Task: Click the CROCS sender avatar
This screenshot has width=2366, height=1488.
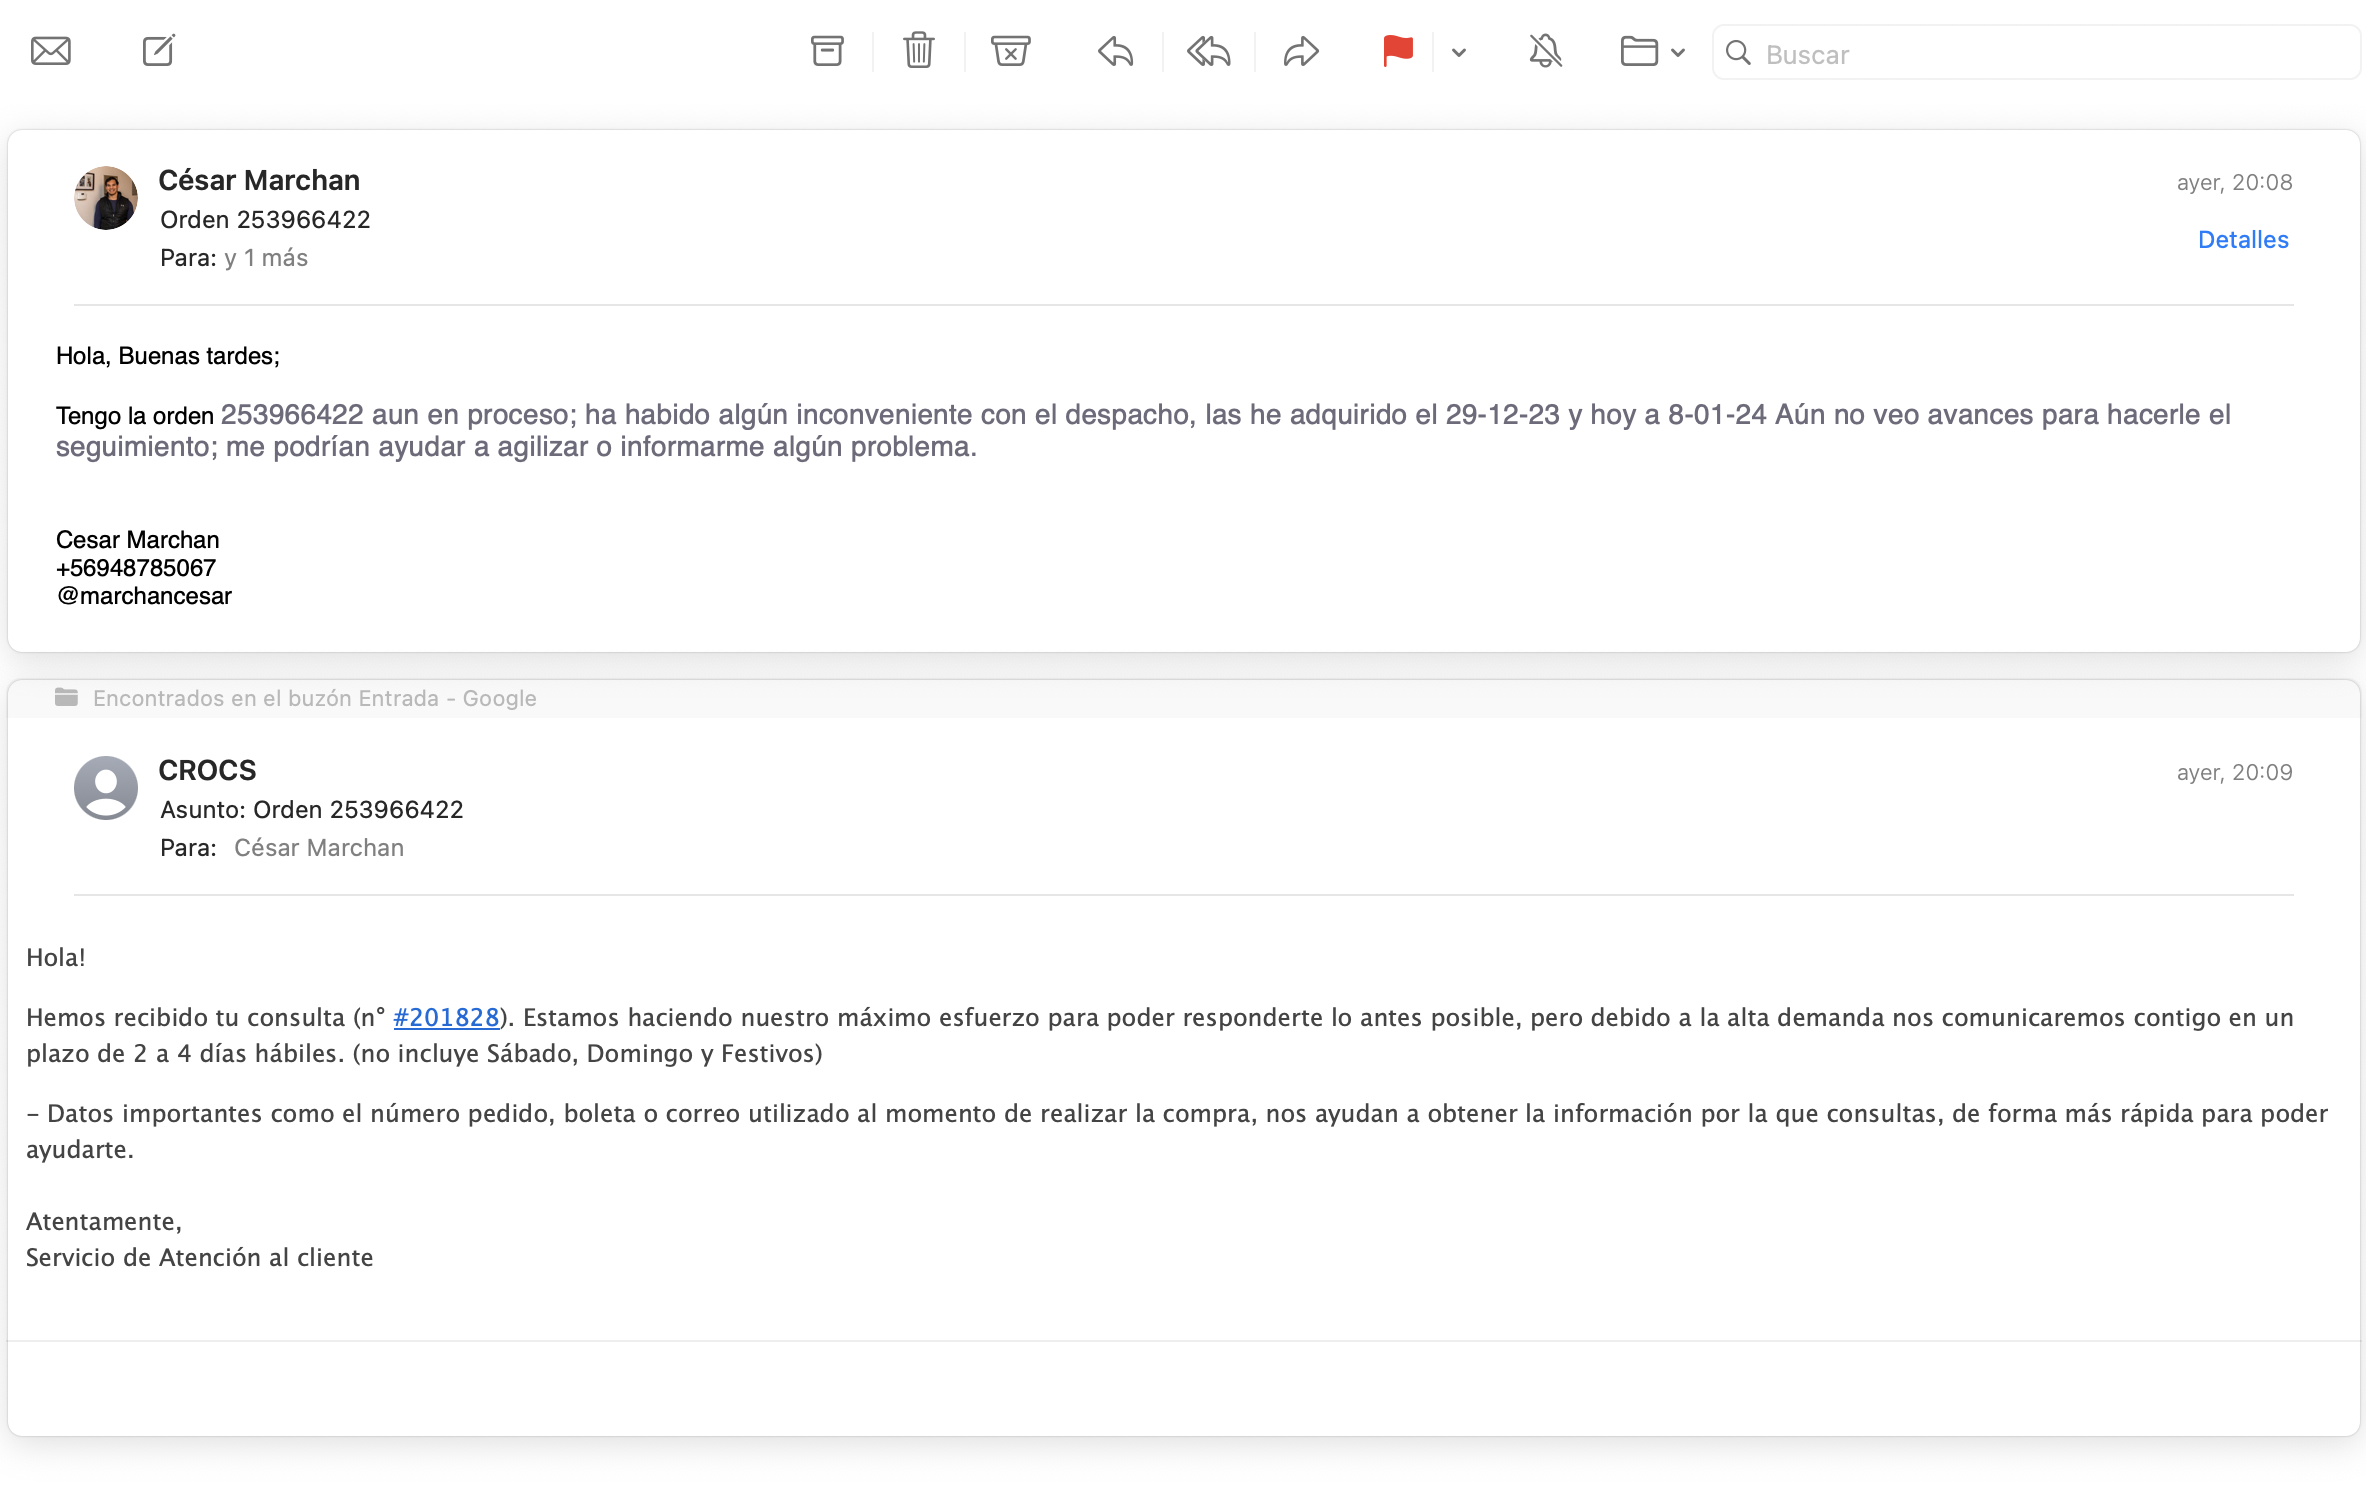Action: (106, 788)
